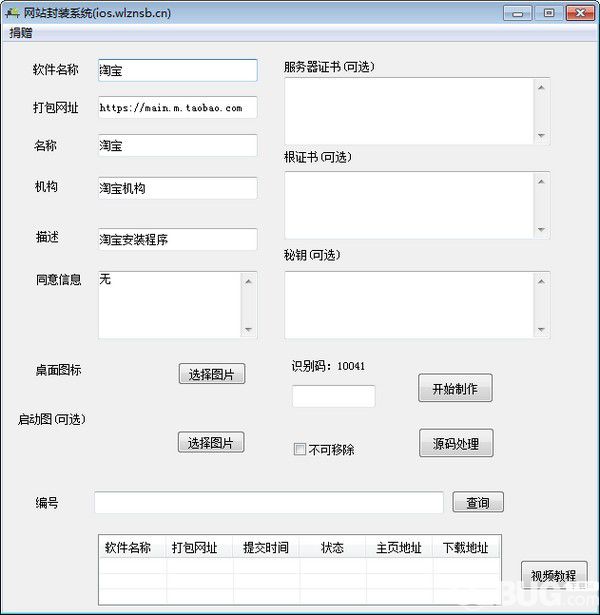Click down arrow of 秘钥 scrollbar
The height and width of the screenshot is (615, 600).
[542, 329]
